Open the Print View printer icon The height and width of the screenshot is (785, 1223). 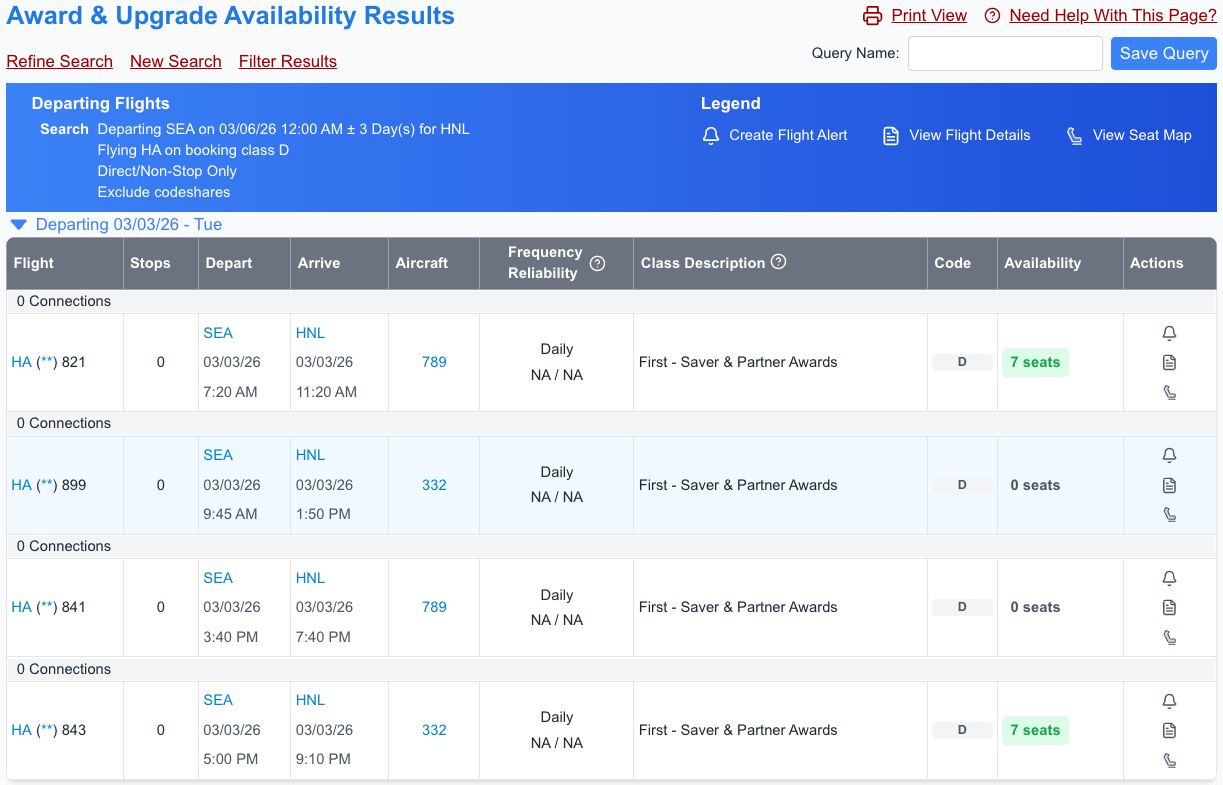point(873,15)
